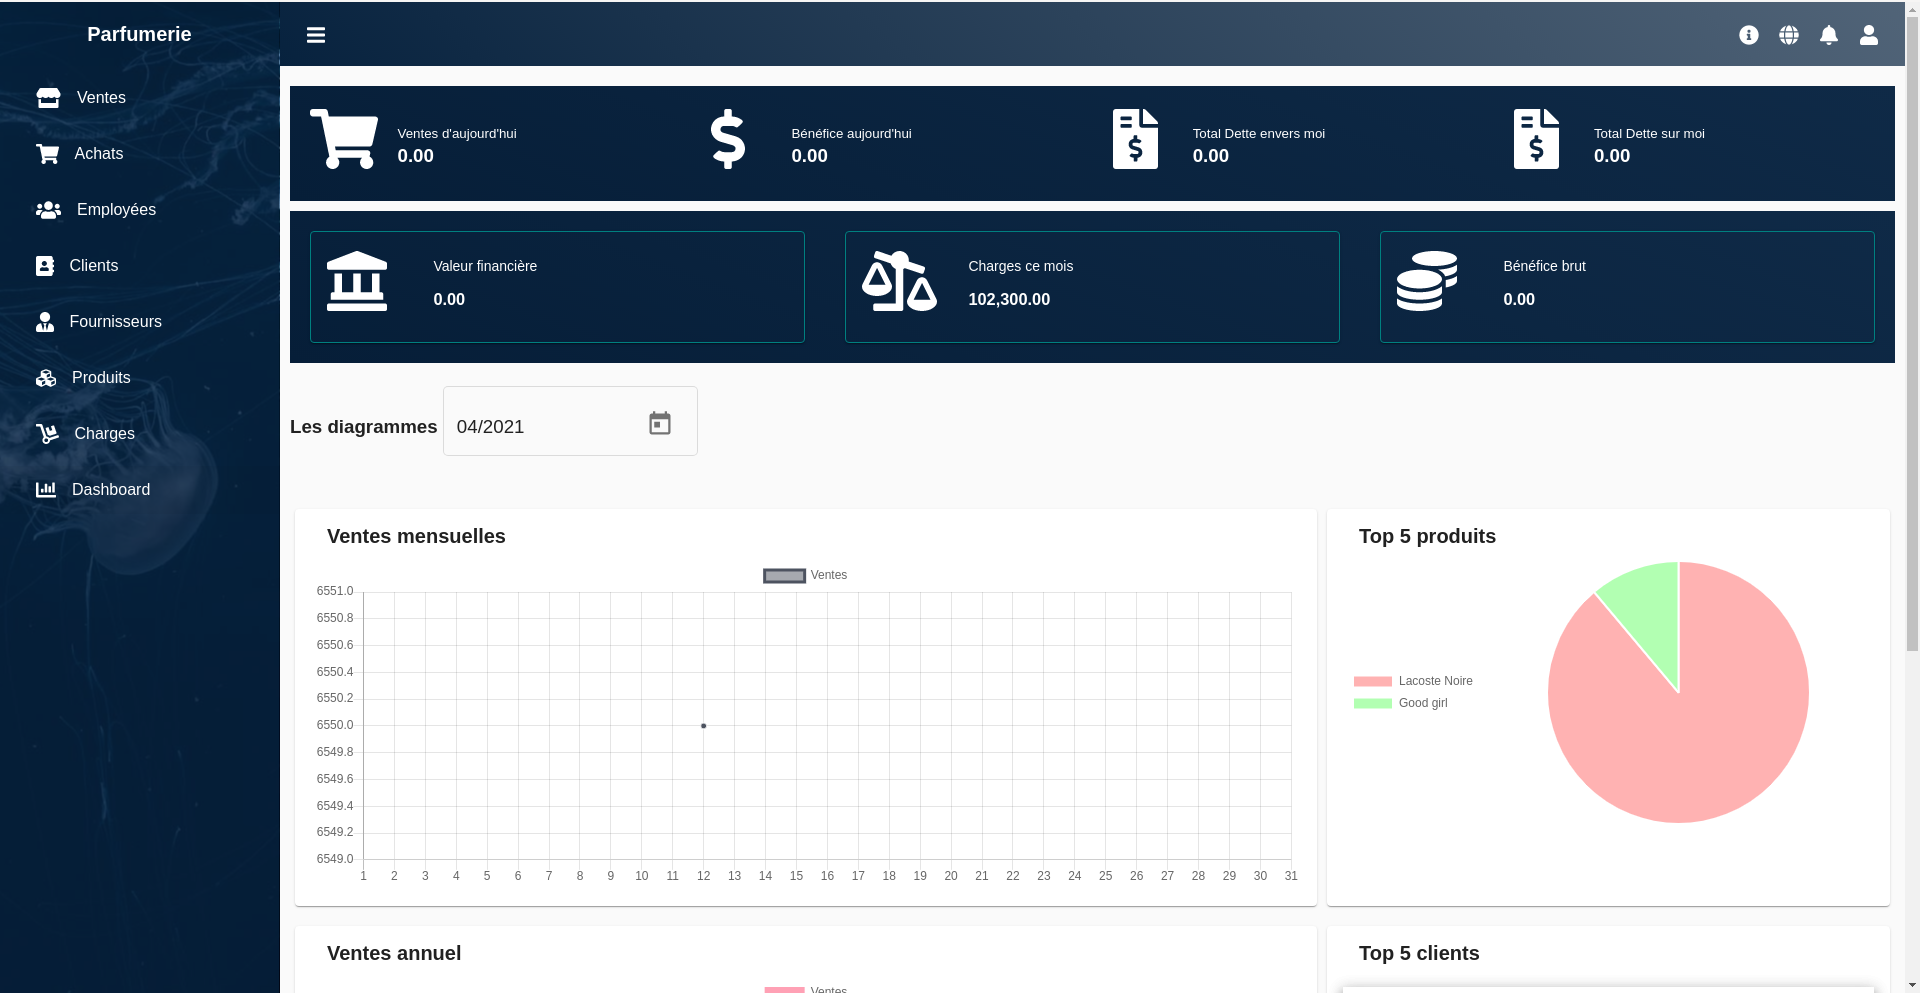Click the Top 5 produits heading
This screenshot has height=993, width=1920.
(x=1427, y=536)
